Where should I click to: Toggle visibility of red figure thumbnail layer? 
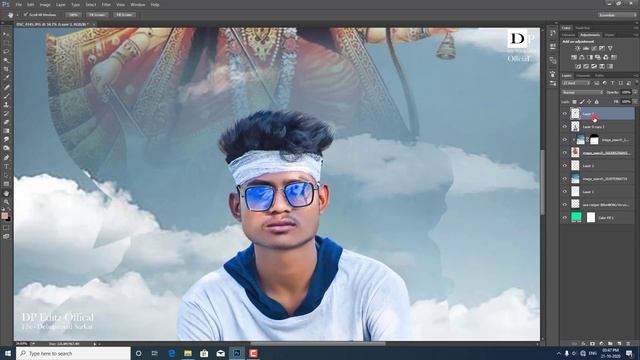coord(565,153)
